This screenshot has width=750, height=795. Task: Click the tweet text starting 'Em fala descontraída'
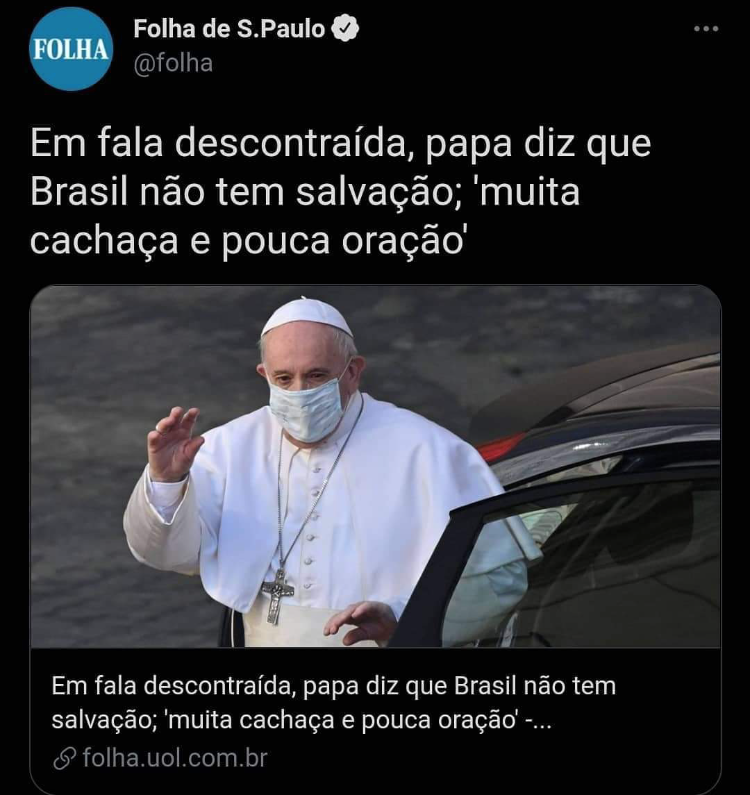(340, 192)
